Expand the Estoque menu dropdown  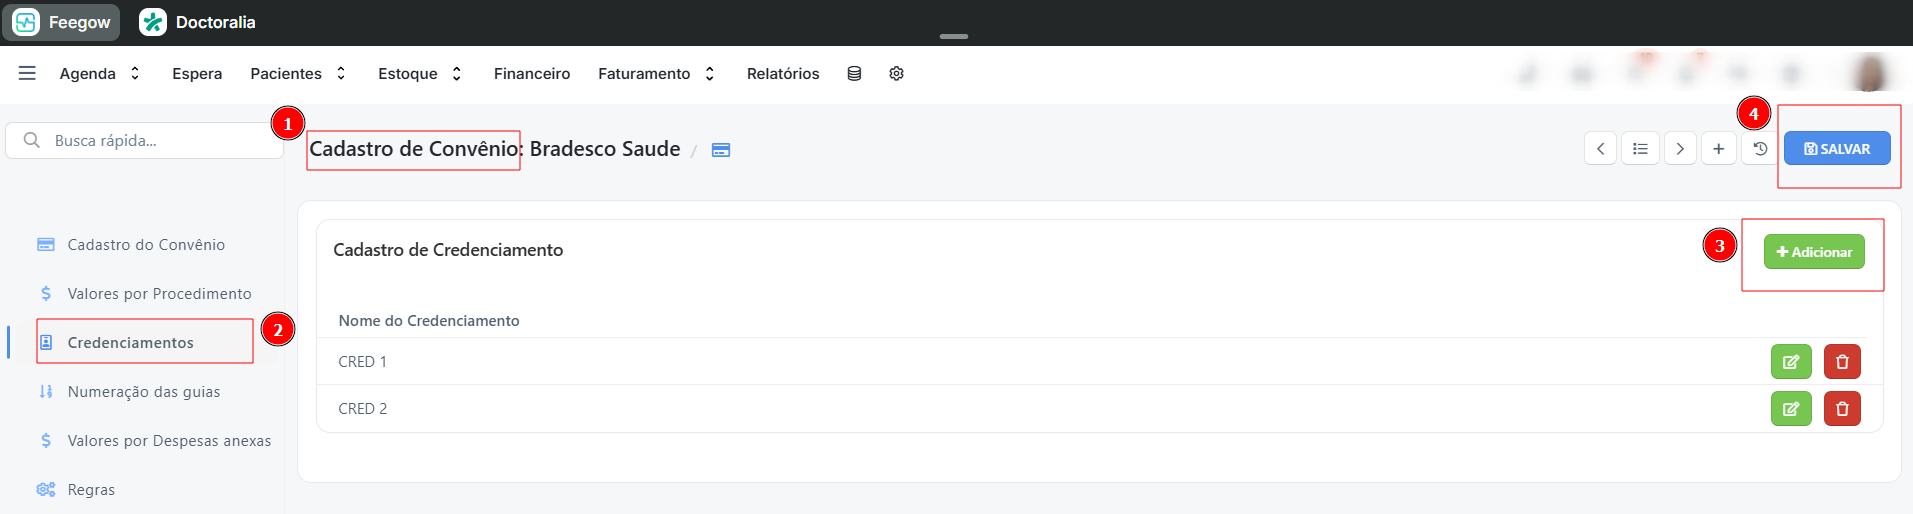(x=420, y=74)
